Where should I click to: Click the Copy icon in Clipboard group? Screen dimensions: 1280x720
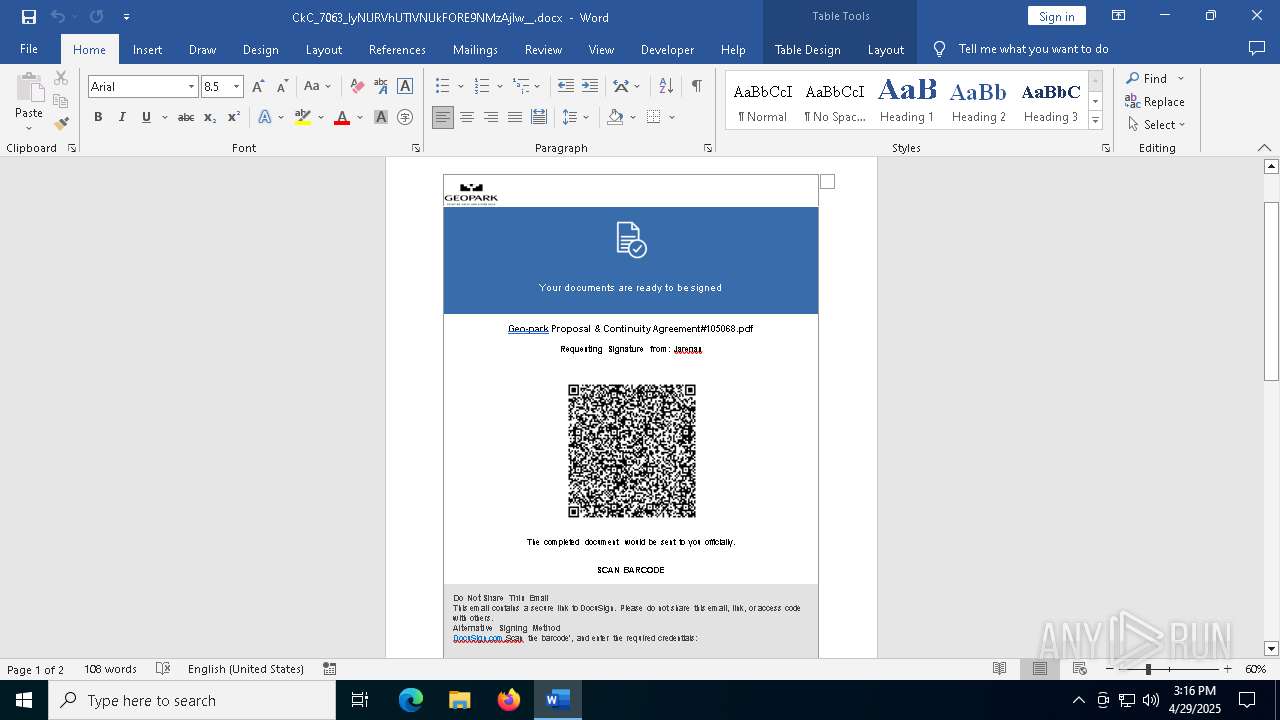[x=61, y=101]
